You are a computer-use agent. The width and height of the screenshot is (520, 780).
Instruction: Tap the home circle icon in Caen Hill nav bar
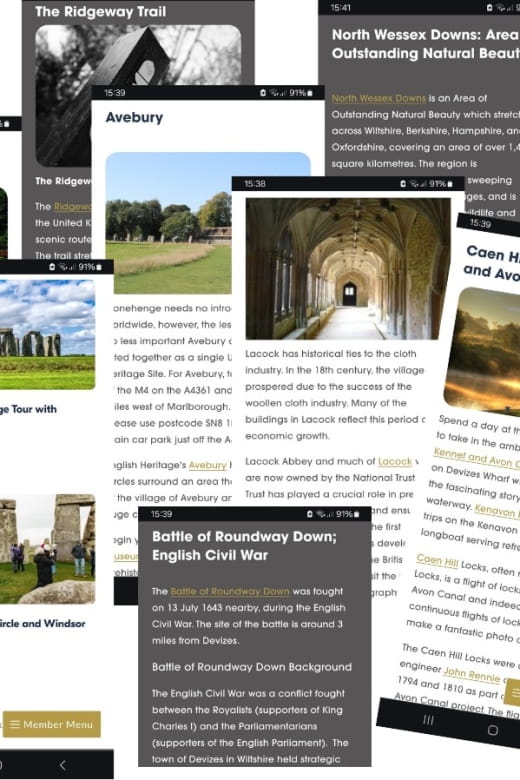493,730
